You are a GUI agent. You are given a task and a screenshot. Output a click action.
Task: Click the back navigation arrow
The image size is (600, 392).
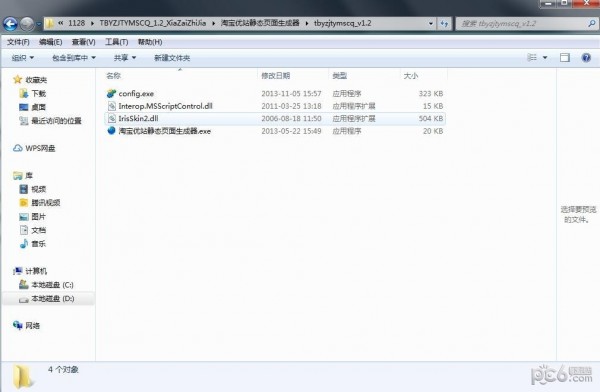click(x=10, y=24)
